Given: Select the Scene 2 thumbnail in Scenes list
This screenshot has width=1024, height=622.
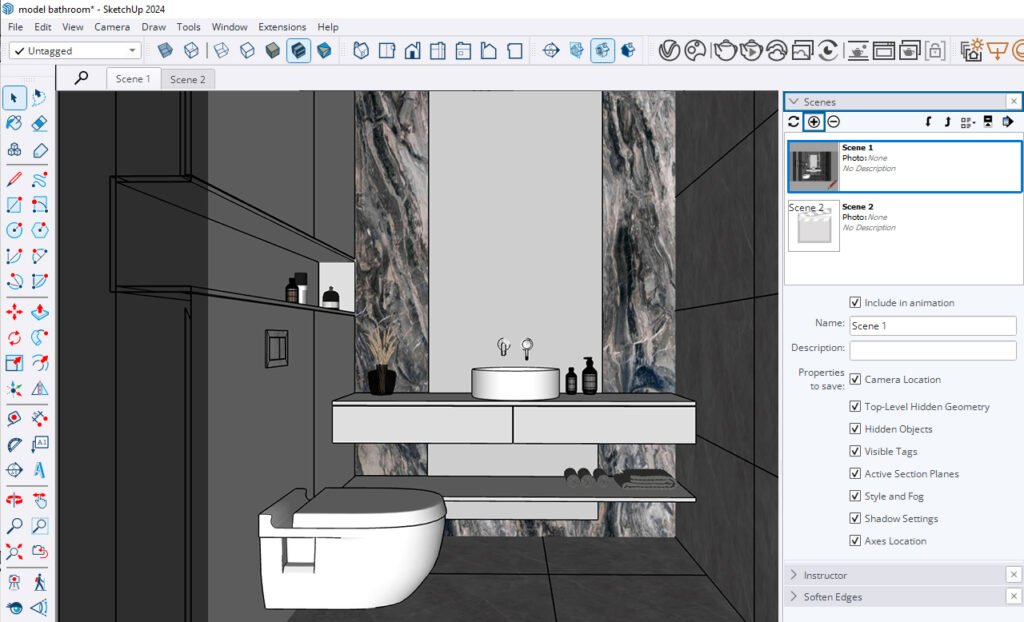Looking at the screenshot, I should [x=814, y=226].
